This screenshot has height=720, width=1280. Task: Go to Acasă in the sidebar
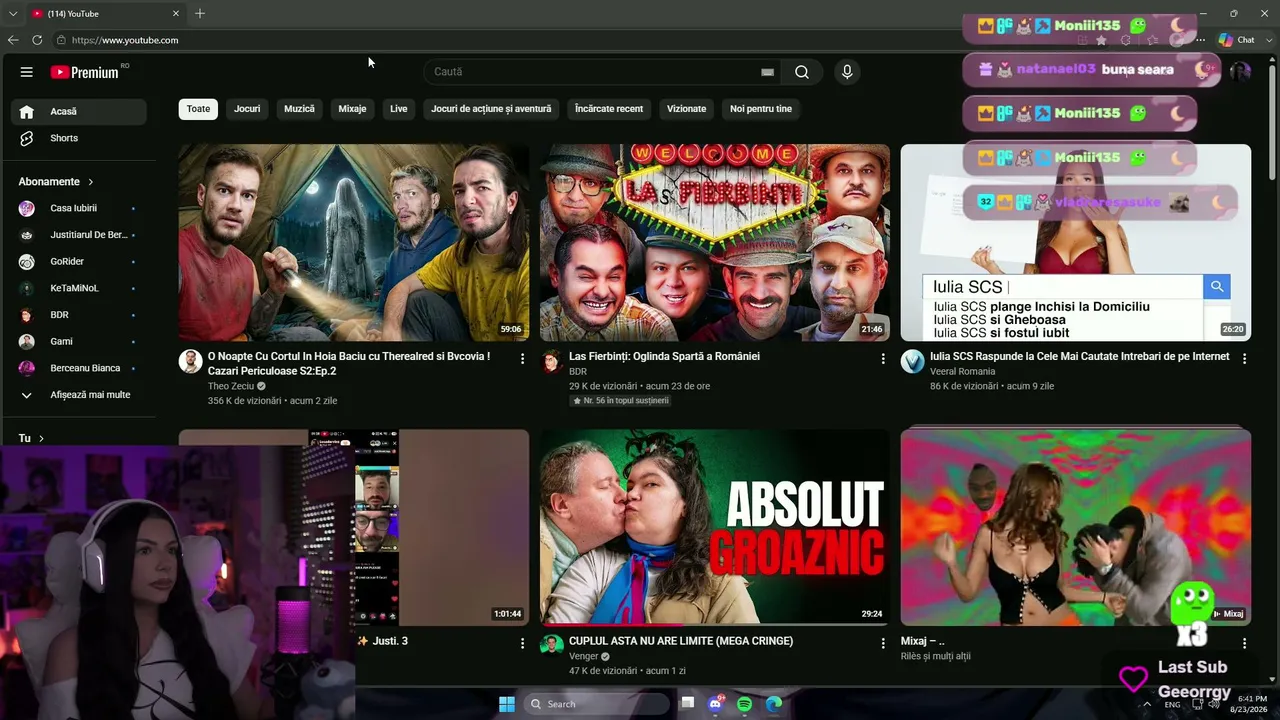(78, 112)
